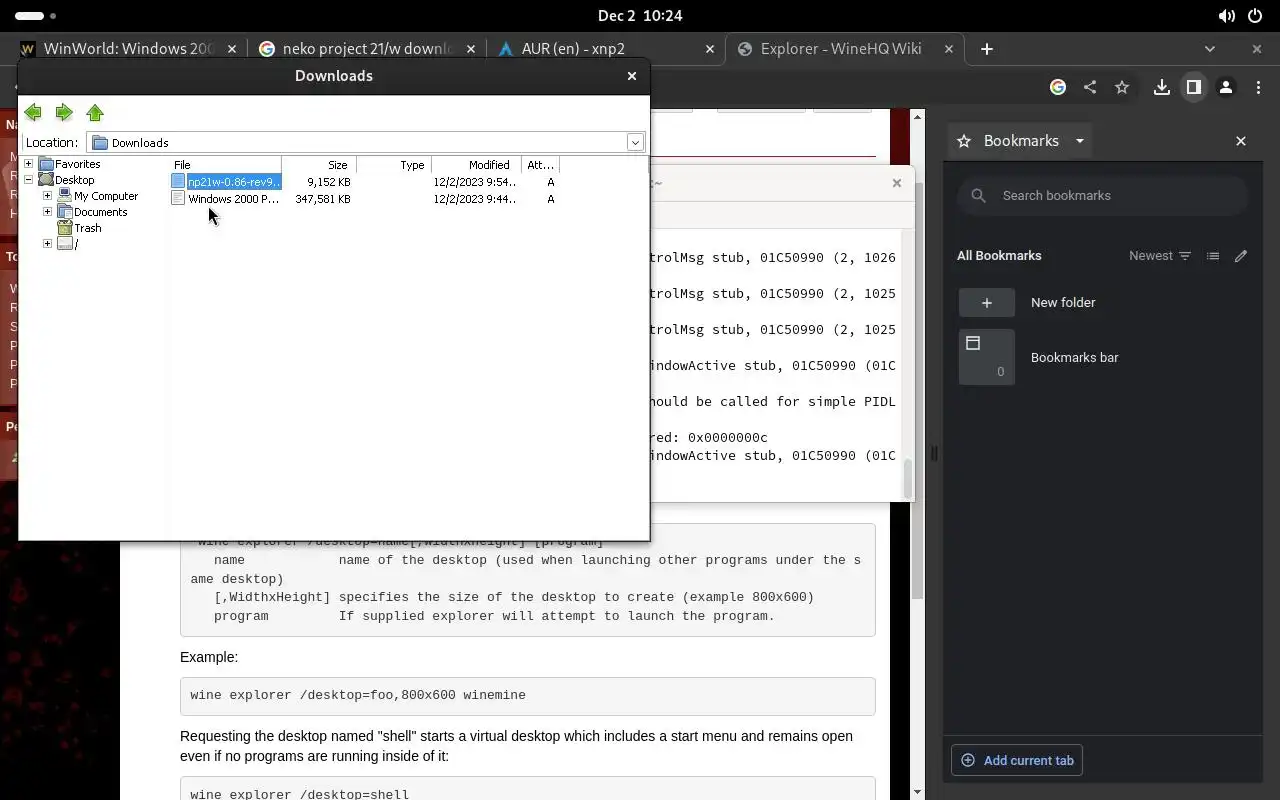Viewport: 1280px width, 800px height.
Task: Open the Newest sort dropdown
Action: (x=1160, y=256)
